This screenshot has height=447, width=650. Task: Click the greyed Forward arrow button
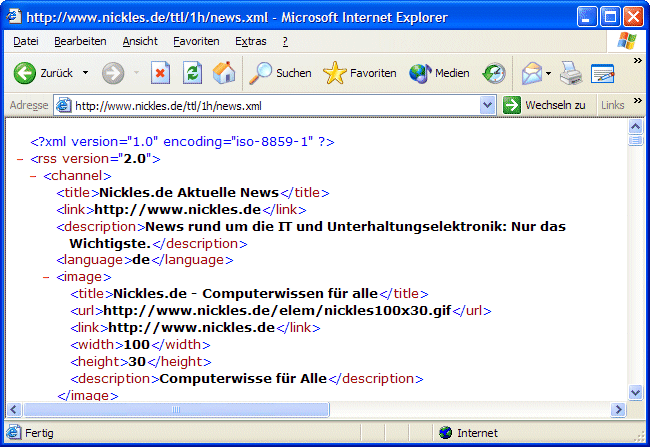[x=113, y=73]
